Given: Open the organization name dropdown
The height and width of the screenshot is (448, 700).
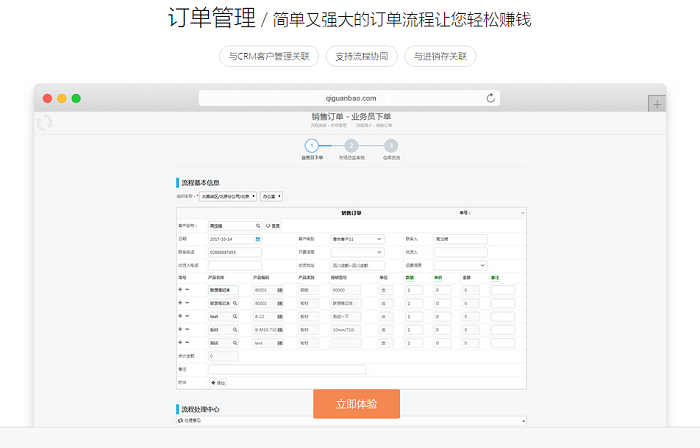Looking at the screenshot, I should (x=228, y=196).
